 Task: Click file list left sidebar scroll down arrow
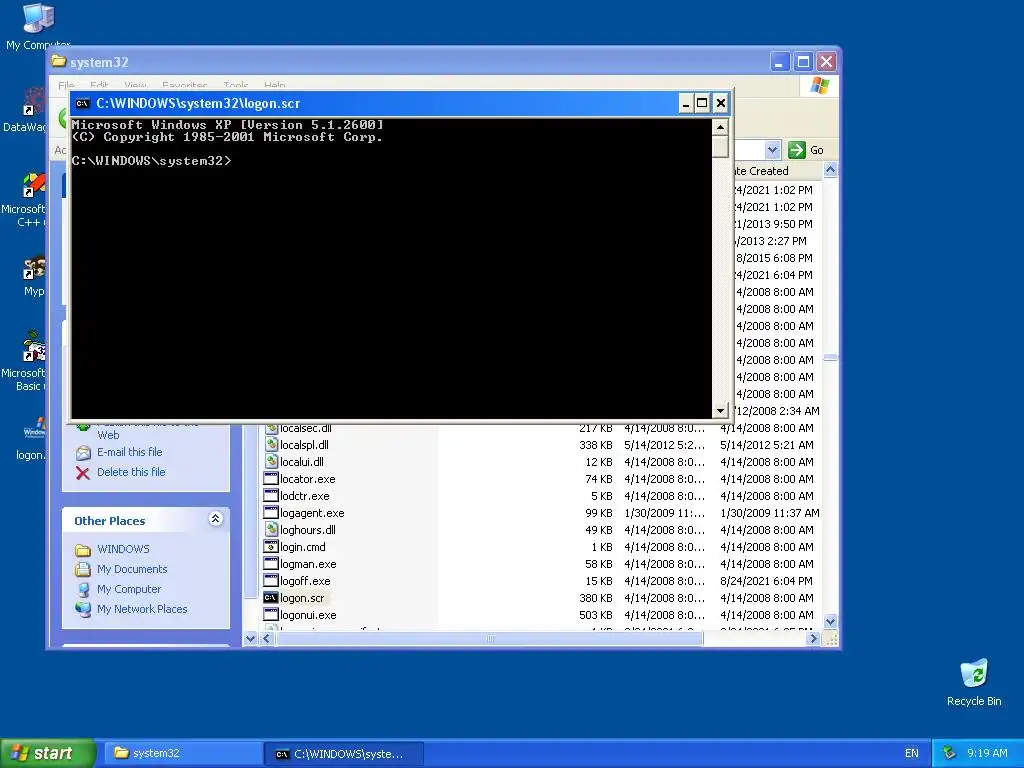tap(250, 639)
